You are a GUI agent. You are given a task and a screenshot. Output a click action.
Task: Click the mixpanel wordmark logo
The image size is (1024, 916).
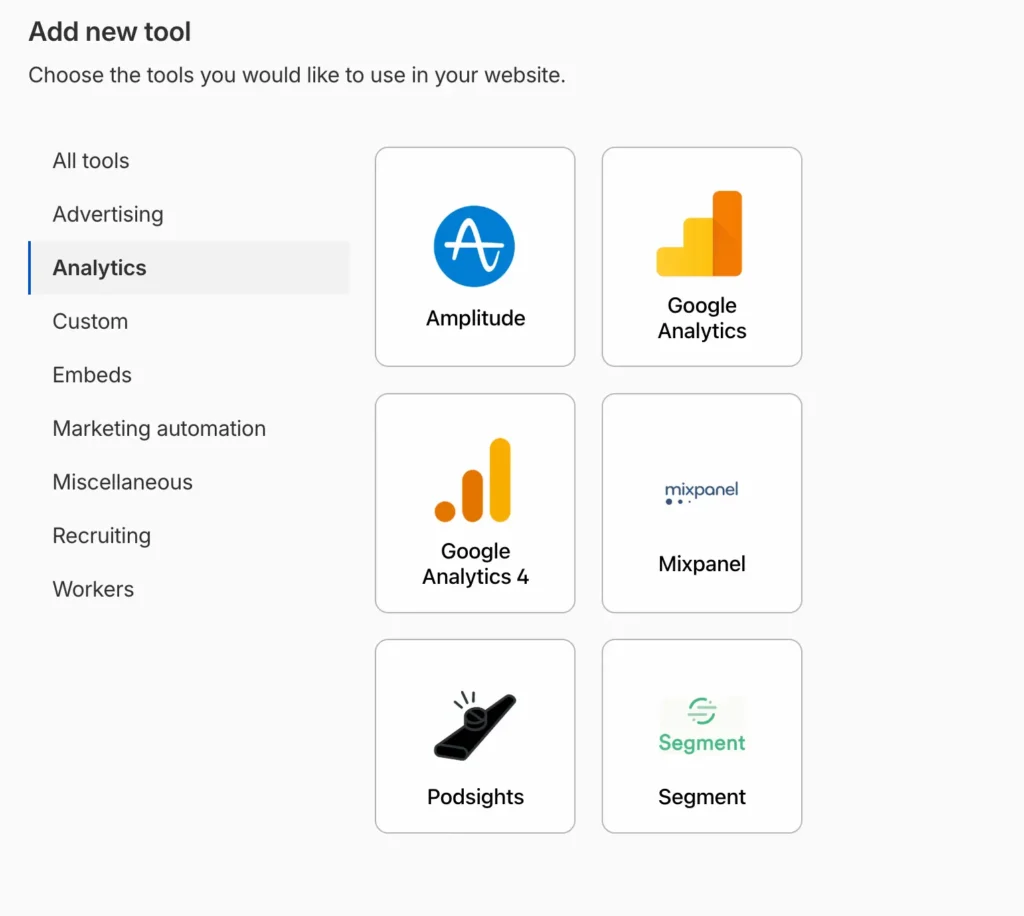(x=701, y=493)
